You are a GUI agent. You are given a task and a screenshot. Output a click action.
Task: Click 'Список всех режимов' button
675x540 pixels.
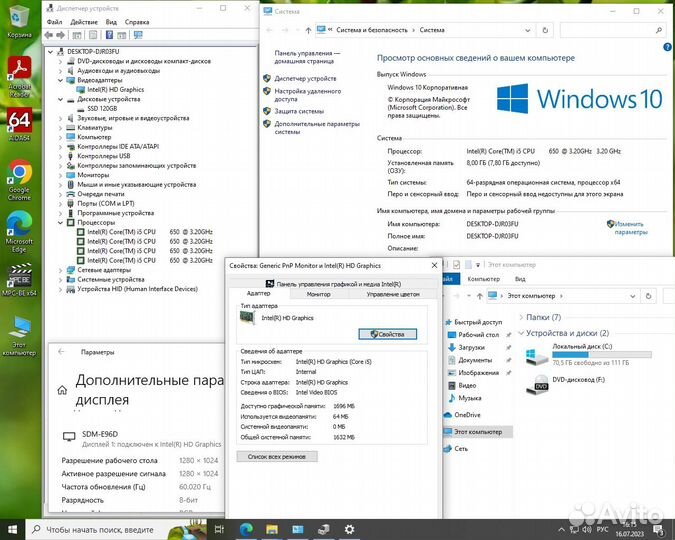coord(277,456)
